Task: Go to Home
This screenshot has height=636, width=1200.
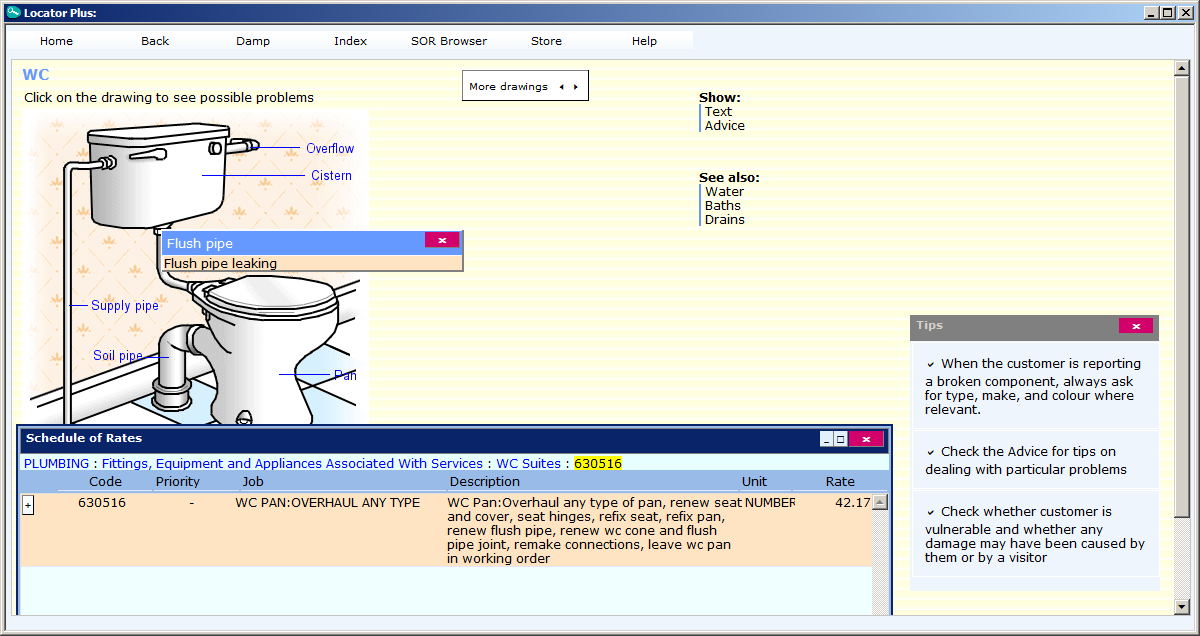Action: pyautogui.click(x=56, y=41)
